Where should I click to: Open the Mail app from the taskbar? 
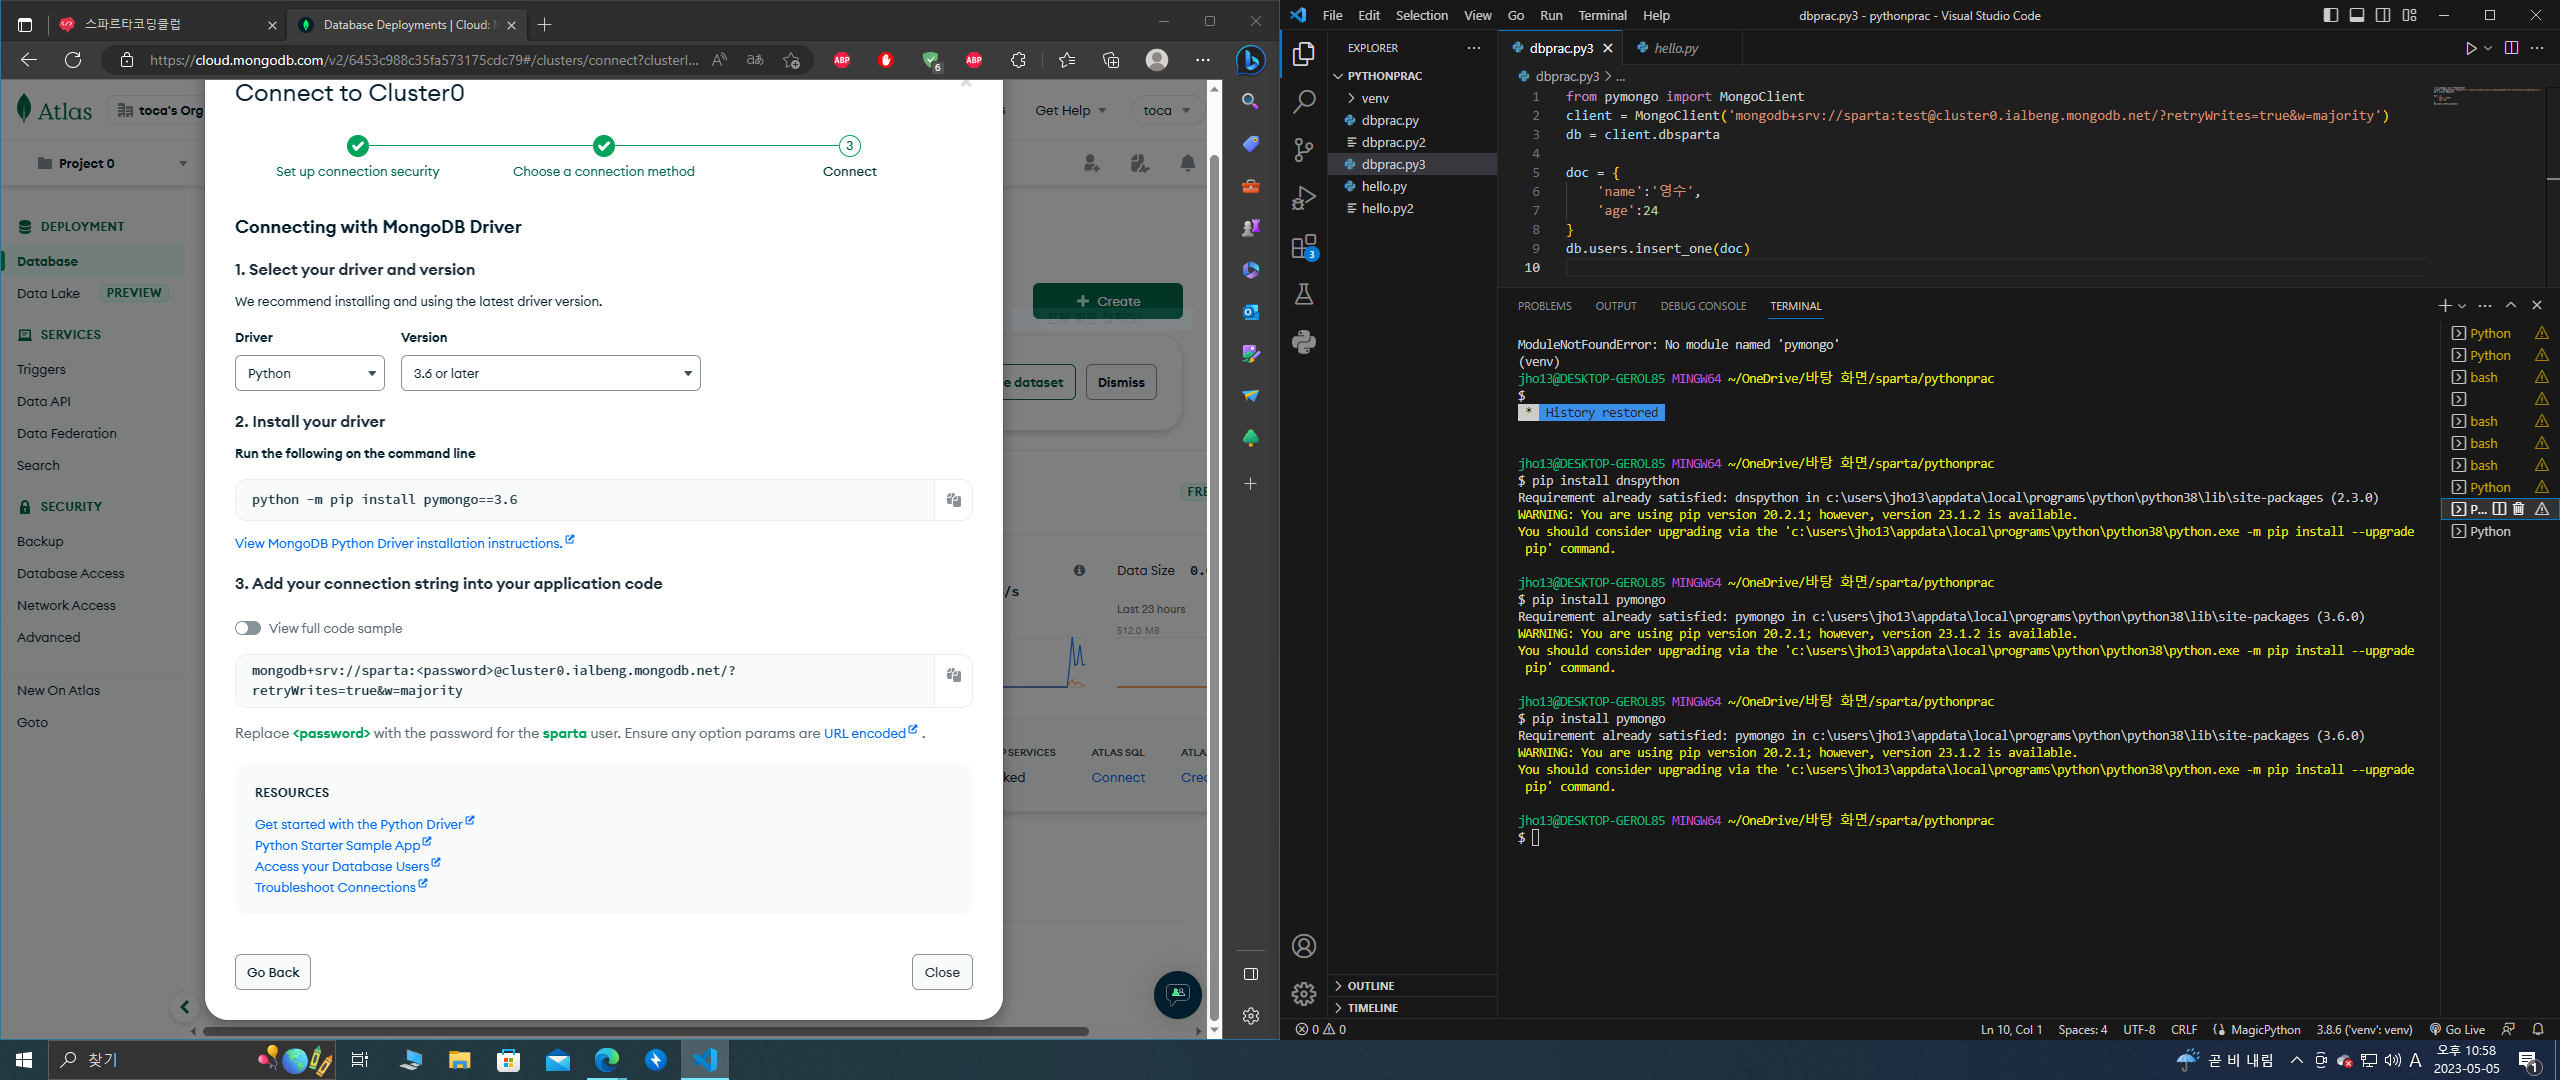557,1060
